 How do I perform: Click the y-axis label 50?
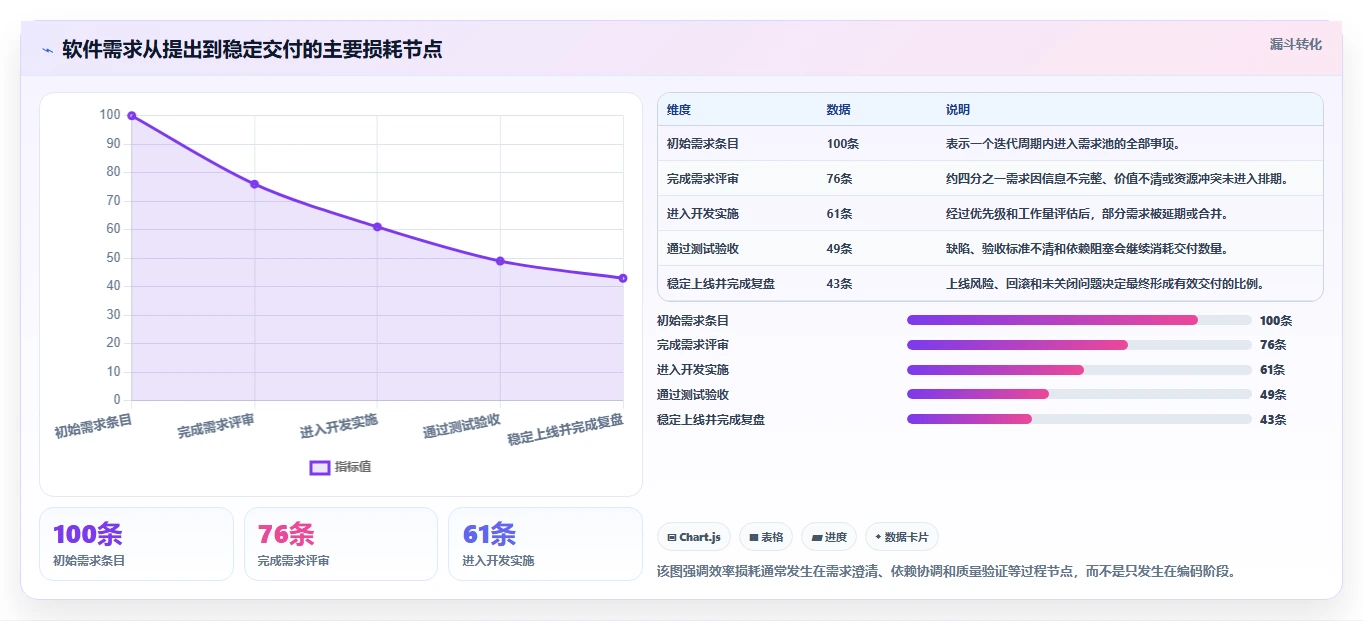pyautogui.click(x=113, y=258)
